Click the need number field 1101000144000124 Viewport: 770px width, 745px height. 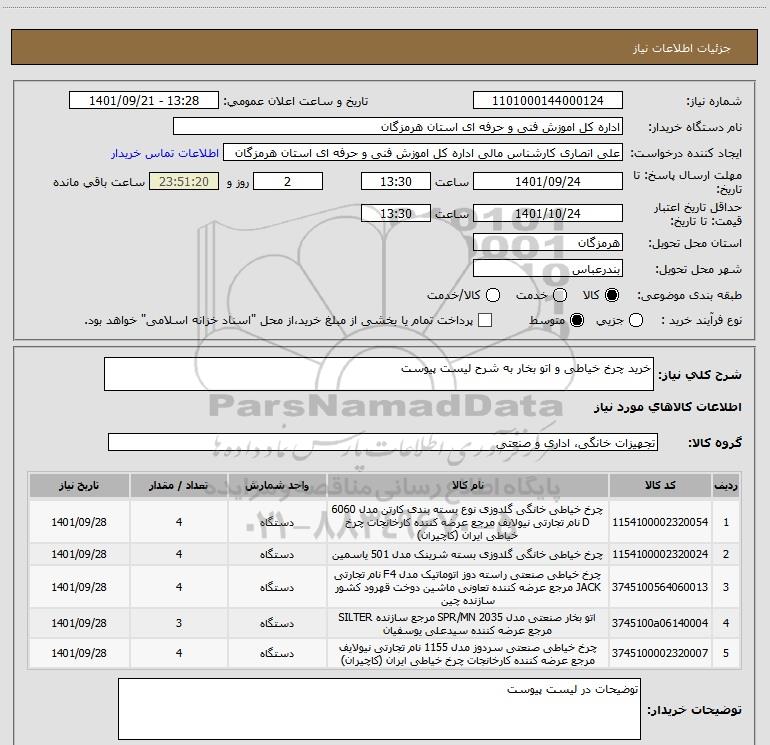pyautogui.click(x=548, y=100)
